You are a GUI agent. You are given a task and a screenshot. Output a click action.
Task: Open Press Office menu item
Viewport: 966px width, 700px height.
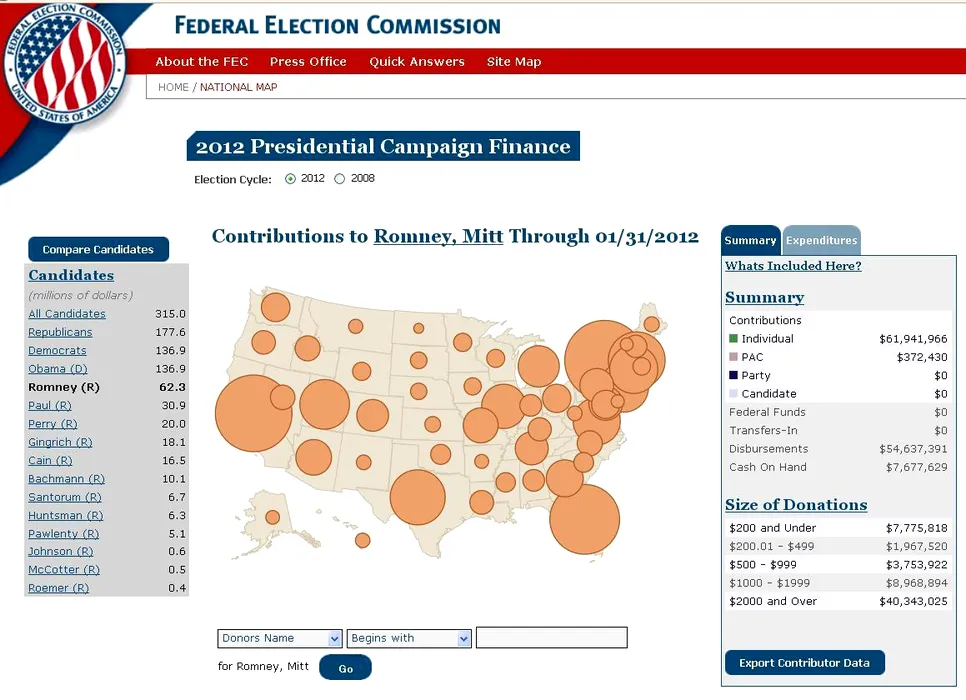(x=308, y=62)
